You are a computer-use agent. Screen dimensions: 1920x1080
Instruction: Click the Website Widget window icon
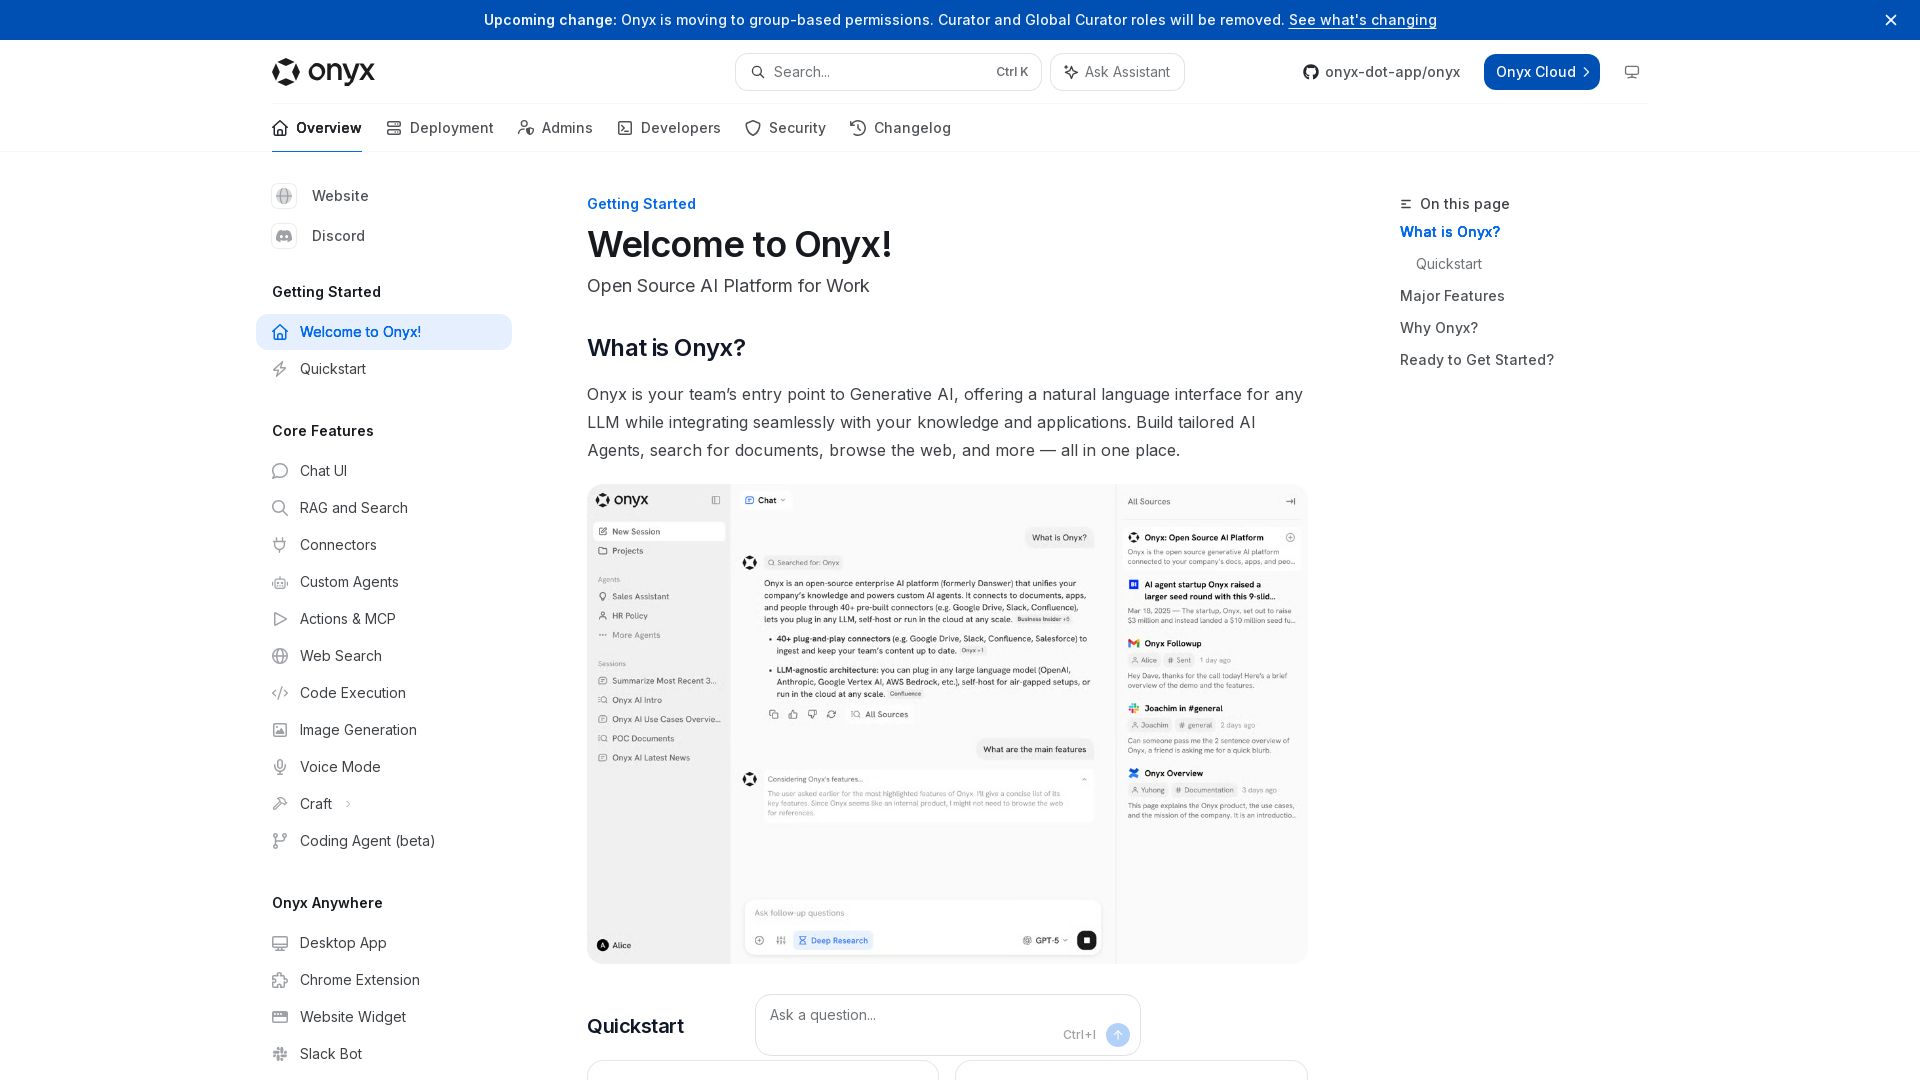coord(280,1017)
